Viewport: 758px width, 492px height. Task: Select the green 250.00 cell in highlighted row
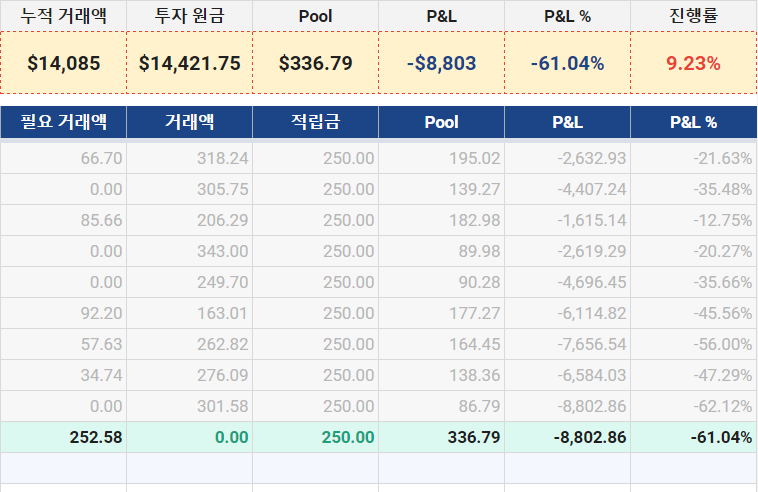click(x=316, y=437)
